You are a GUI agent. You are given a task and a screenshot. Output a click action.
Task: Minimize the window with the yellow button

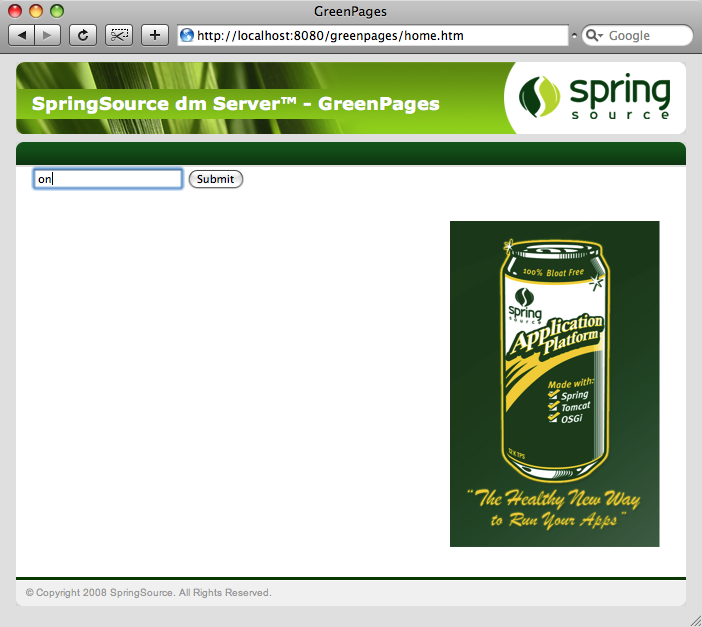coord(36,11)
